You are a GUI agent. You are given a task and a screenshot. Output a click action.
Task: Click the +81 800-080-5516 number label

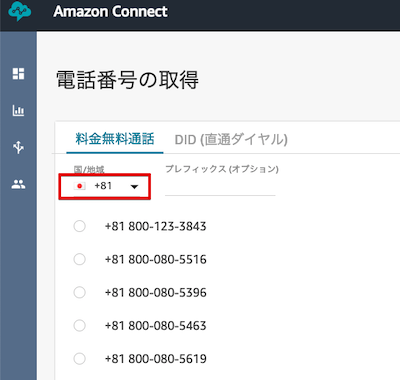(x=156, y=259)
